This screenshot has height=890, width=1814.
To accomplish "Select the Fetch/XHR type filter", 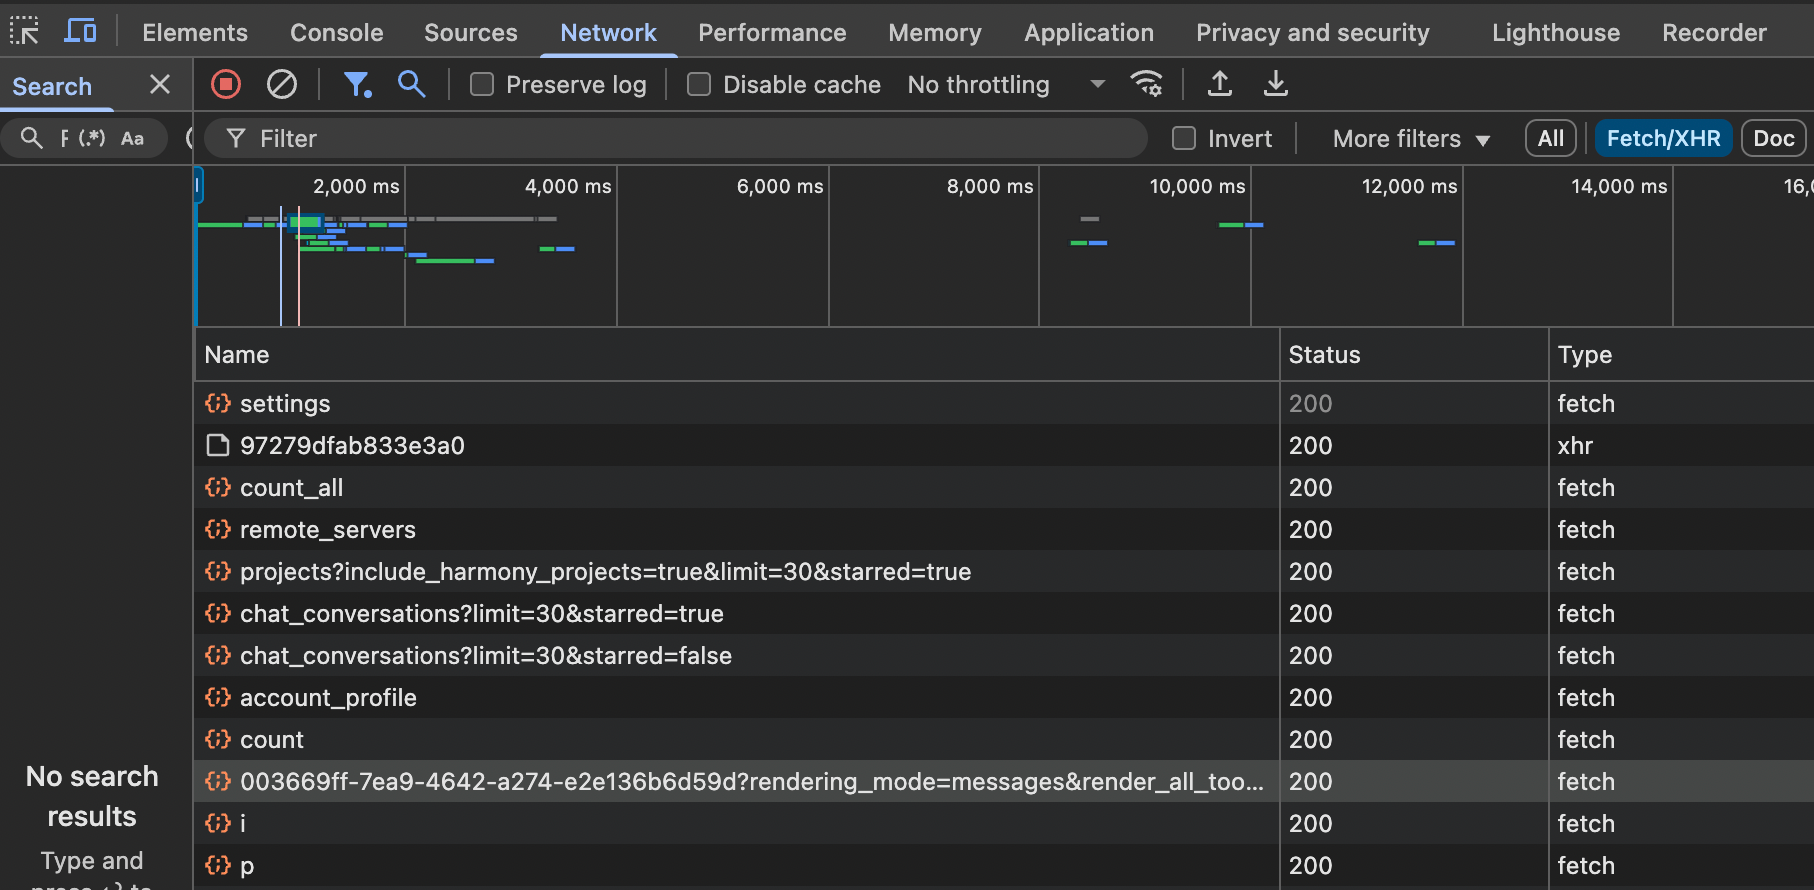I will (x=1664, y=138).
